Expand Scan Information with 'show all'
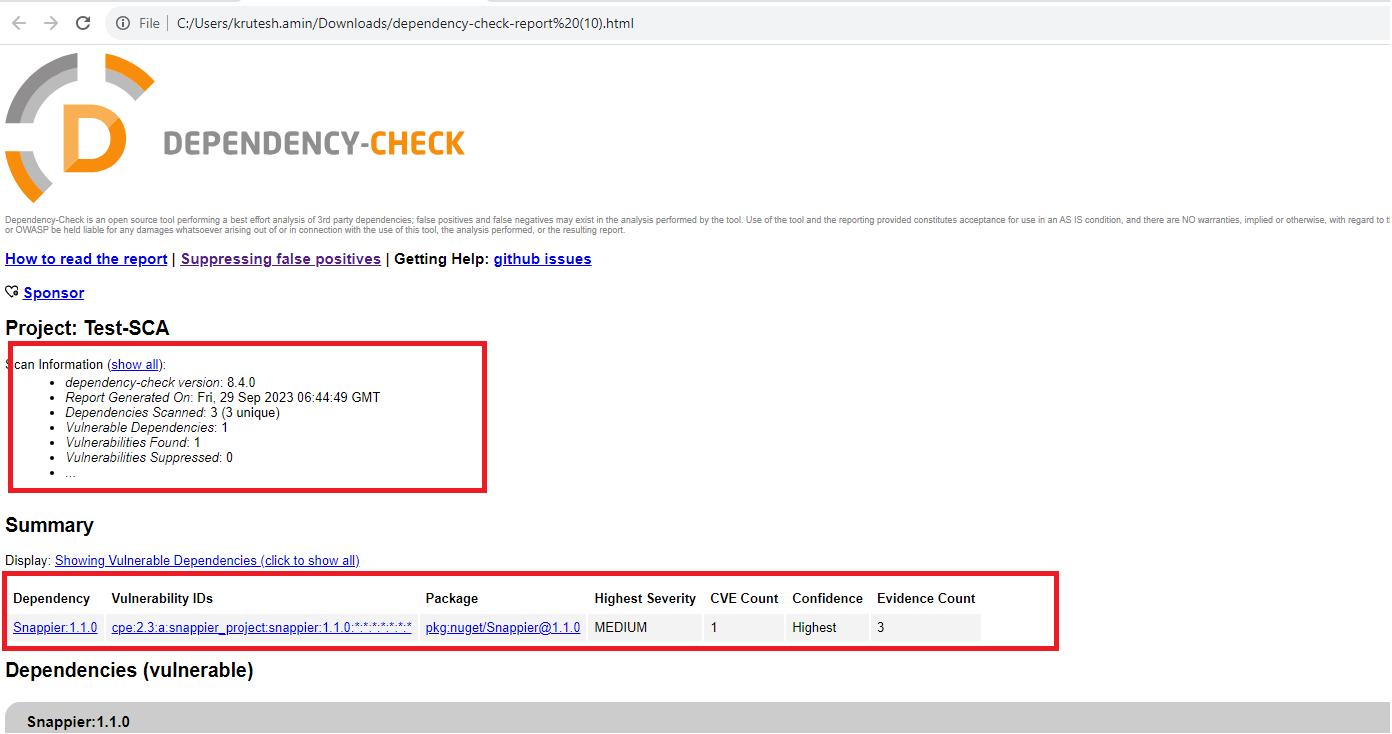 [x=135, y=365]
